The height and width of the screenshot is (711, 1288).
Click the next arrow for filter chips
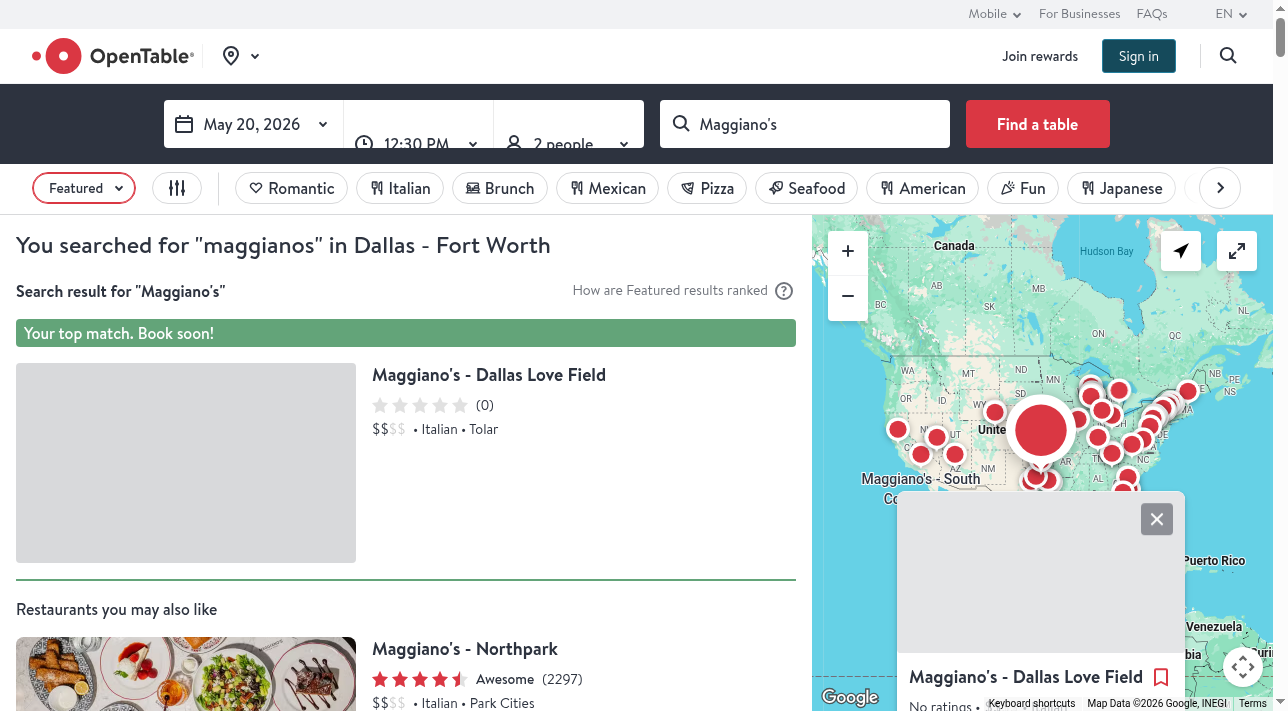[x=1220, y=188]
